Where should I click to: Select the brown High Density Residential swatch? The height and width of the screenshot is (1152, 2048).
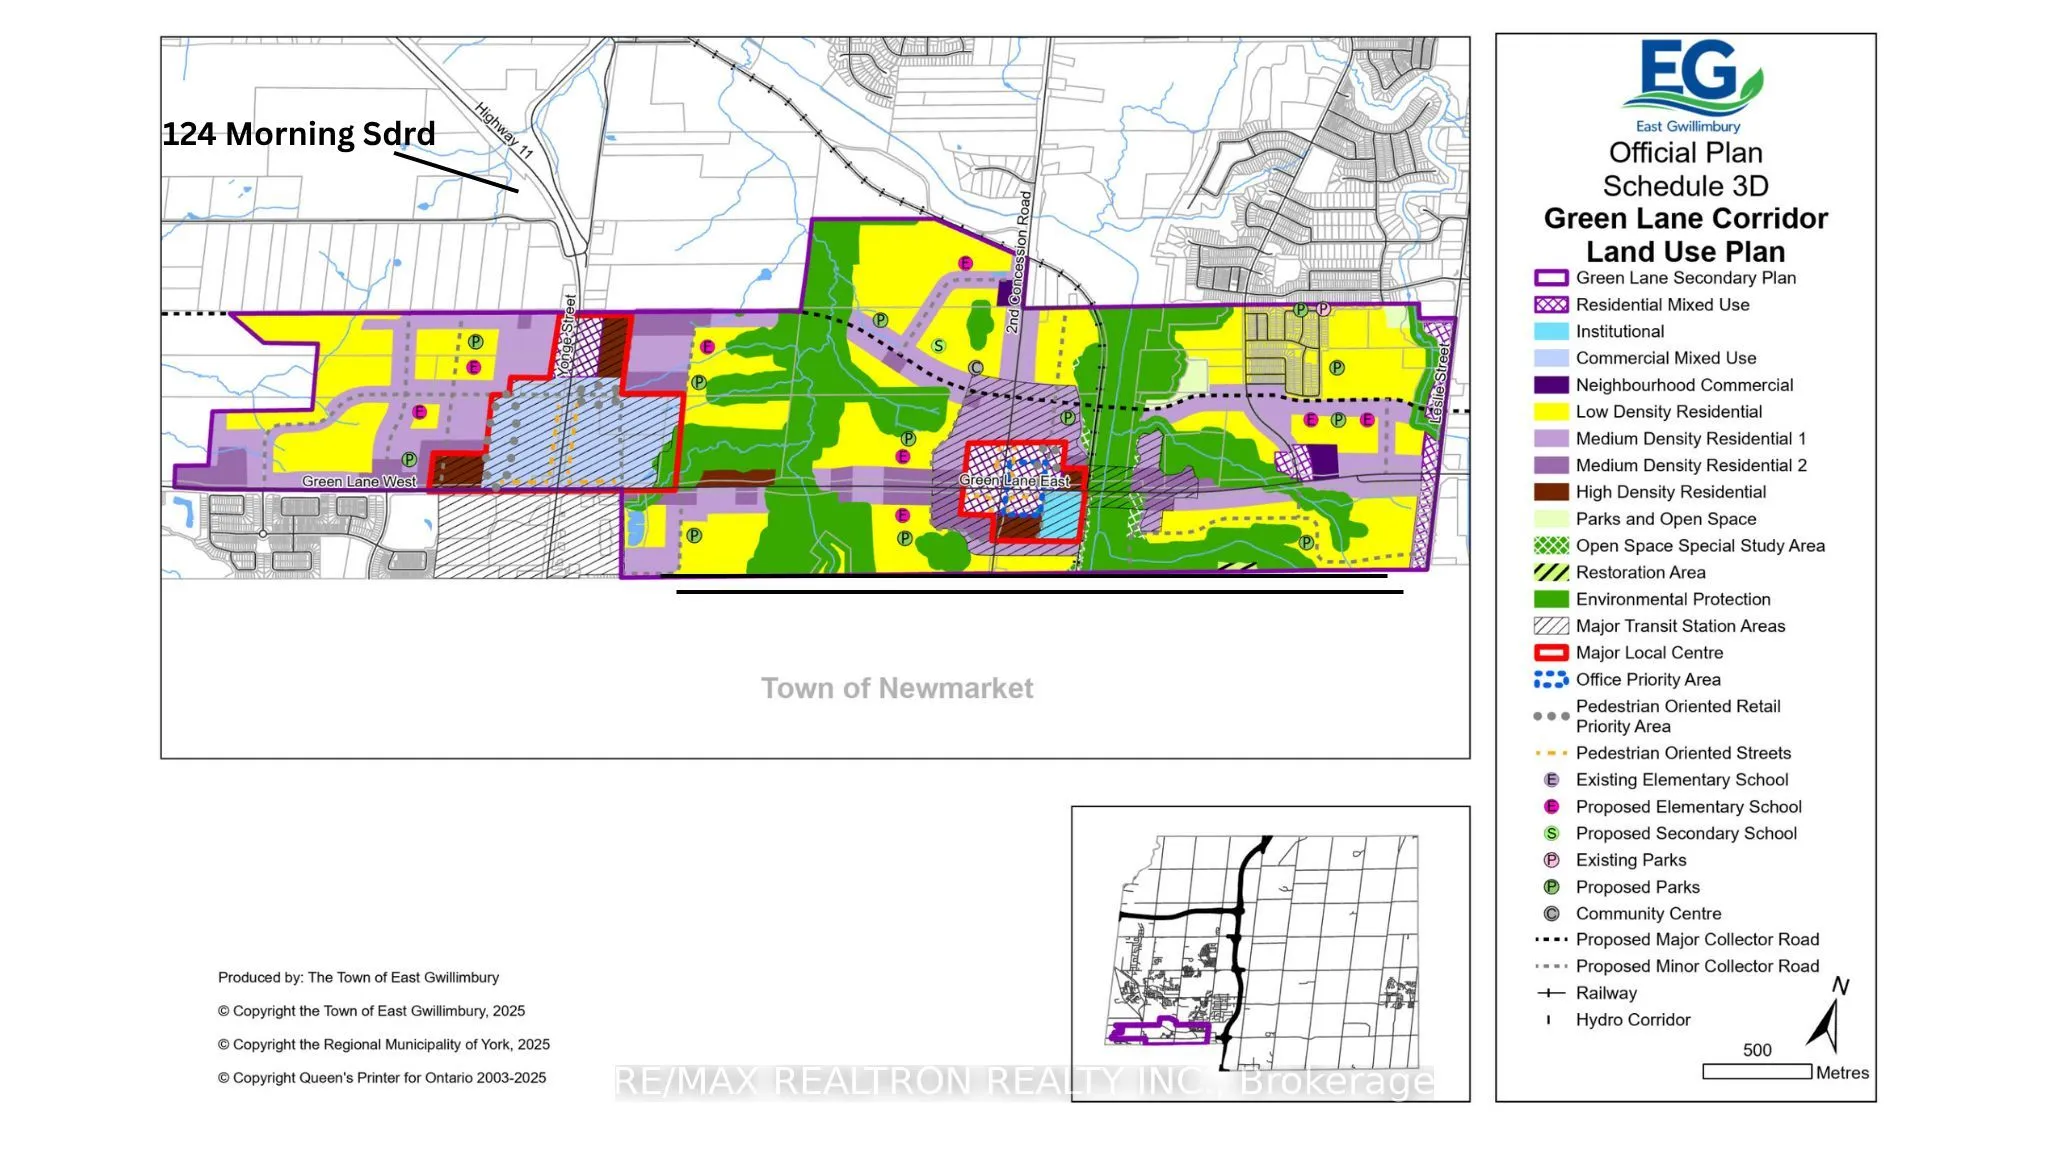(1551, 492)
